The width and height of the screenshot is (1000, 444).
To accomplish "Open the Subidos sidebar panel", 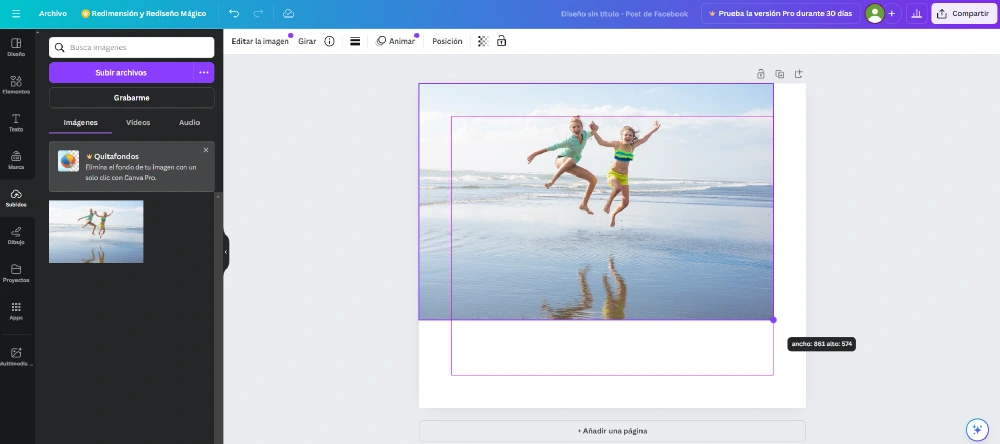I will coord(17,198).
